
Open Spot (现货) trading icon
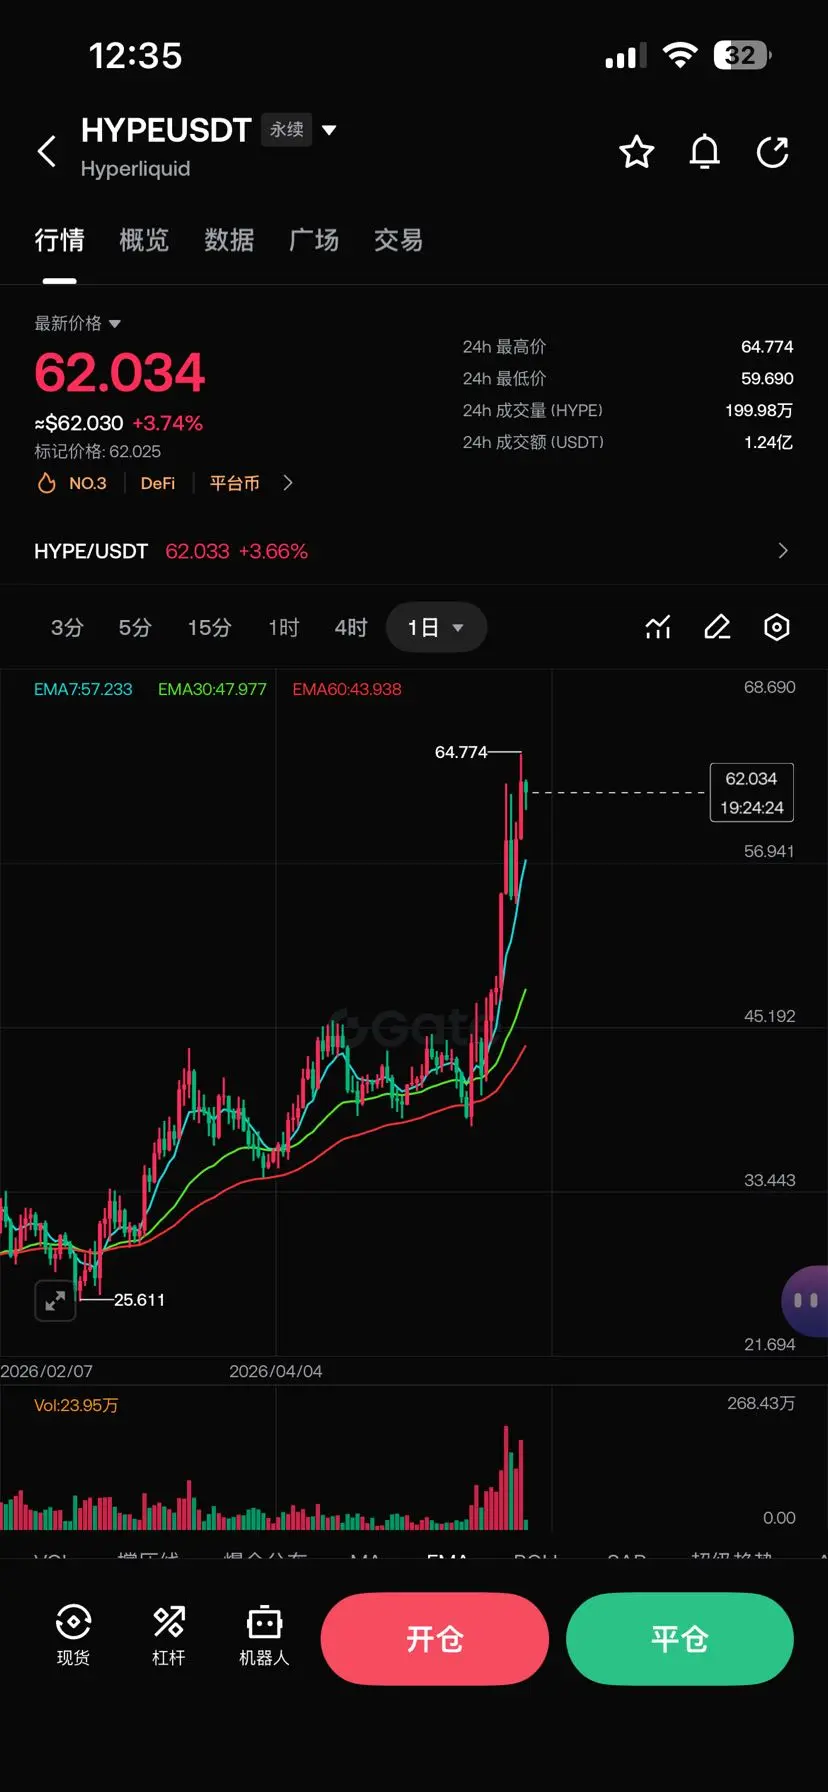(x=73, y=1635)
